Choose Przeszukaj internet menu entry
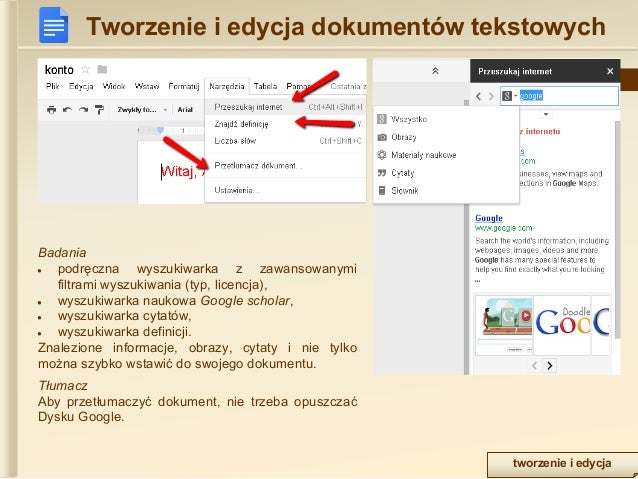The width and height of the screenshot is (638, 479). click(286, 107)
